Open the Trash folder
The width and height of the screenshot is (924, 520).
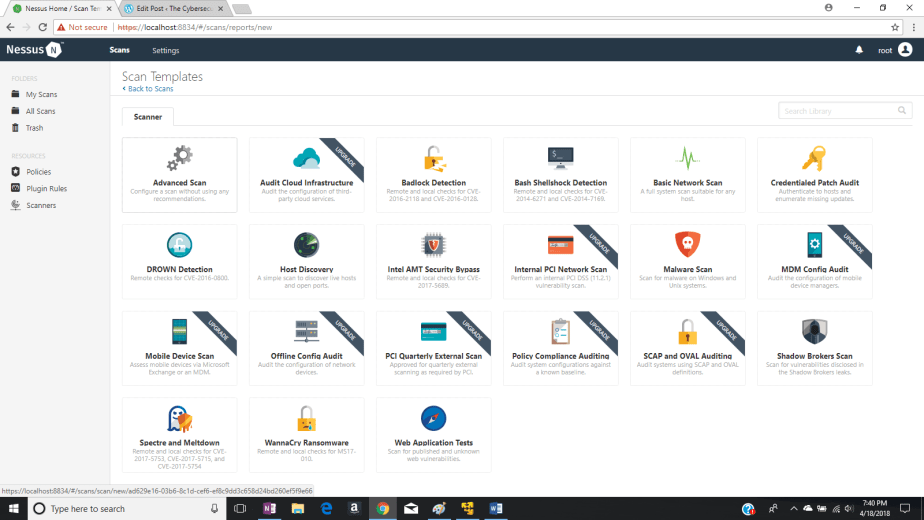pos(34,128)
